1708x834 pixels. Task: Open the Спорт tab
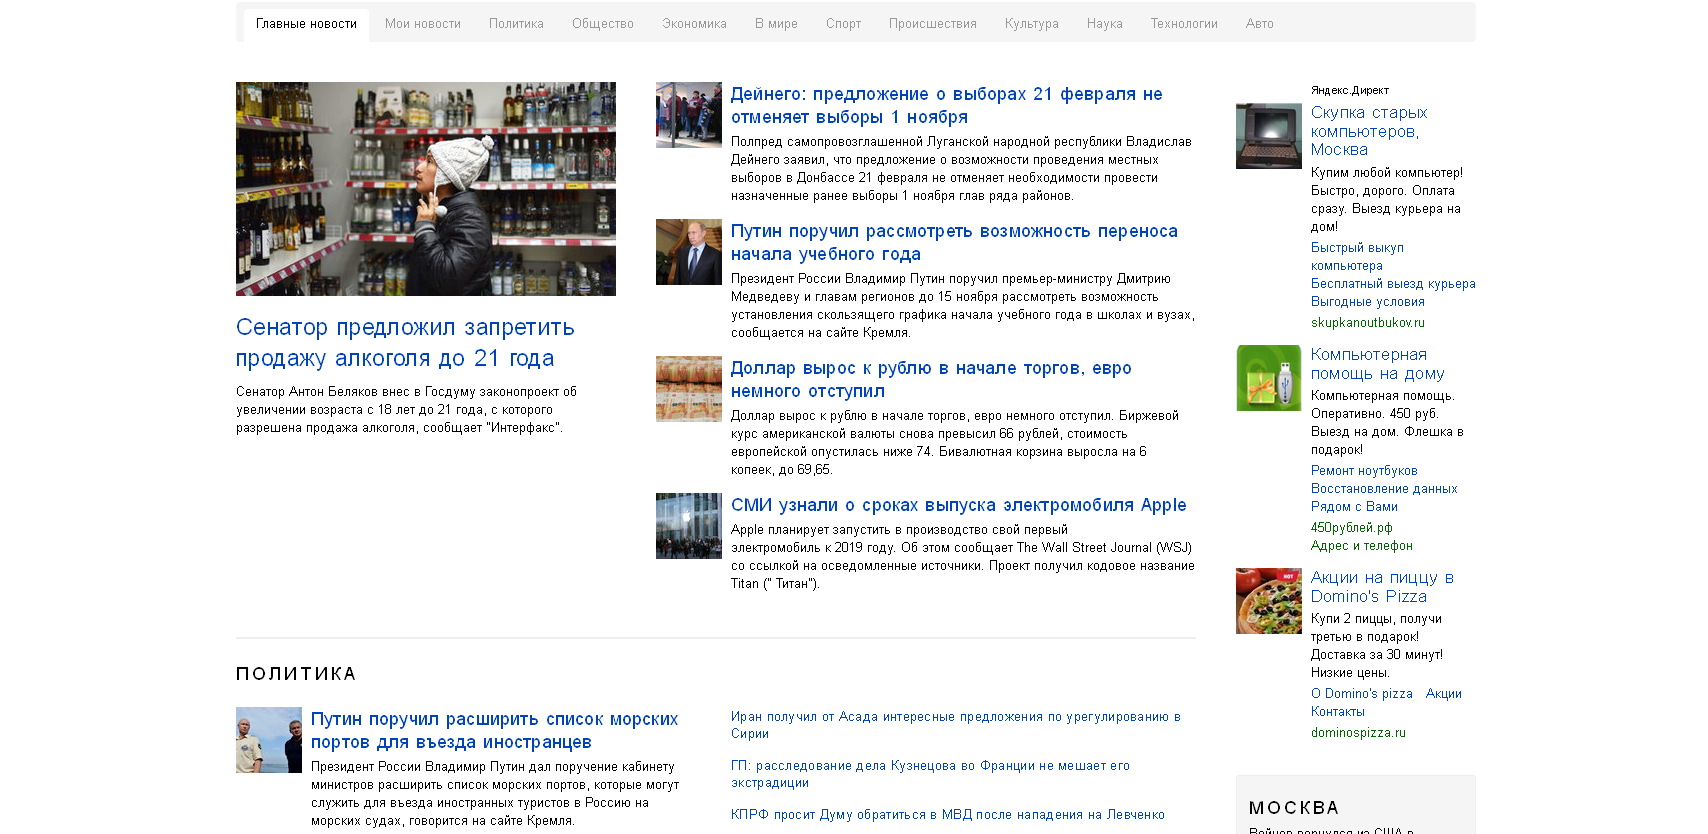click(x=843, y=24)
